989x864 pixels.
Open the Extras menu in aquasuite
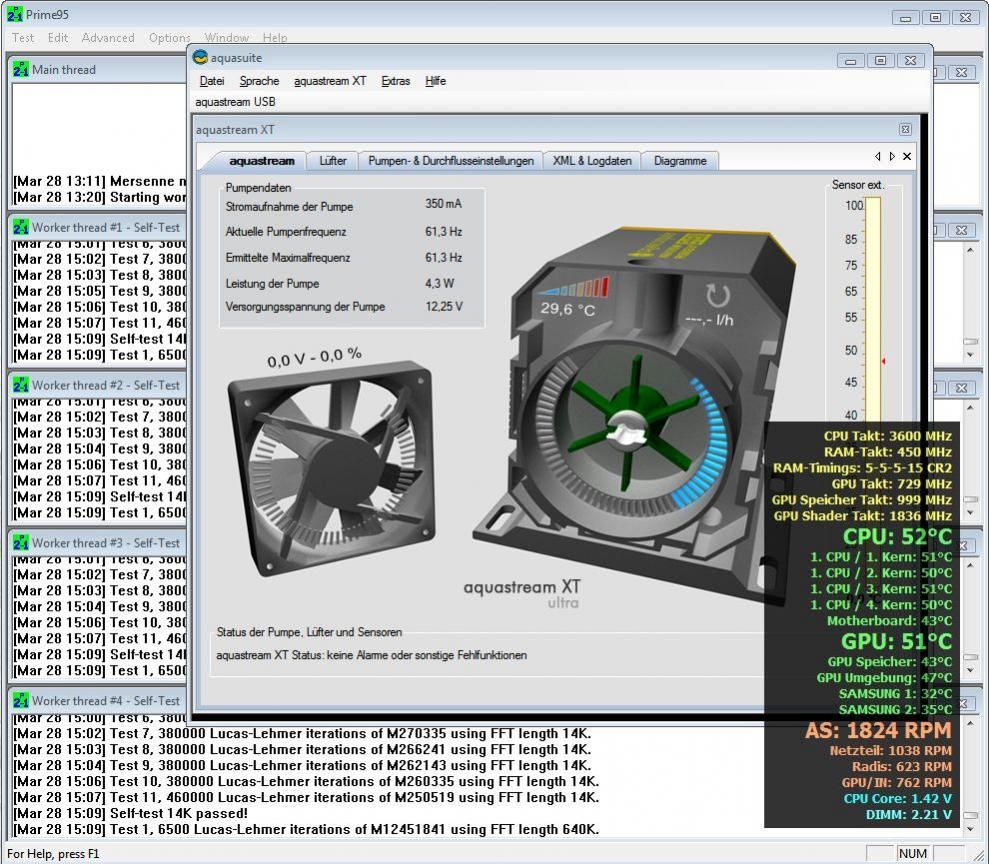[395, 81]
